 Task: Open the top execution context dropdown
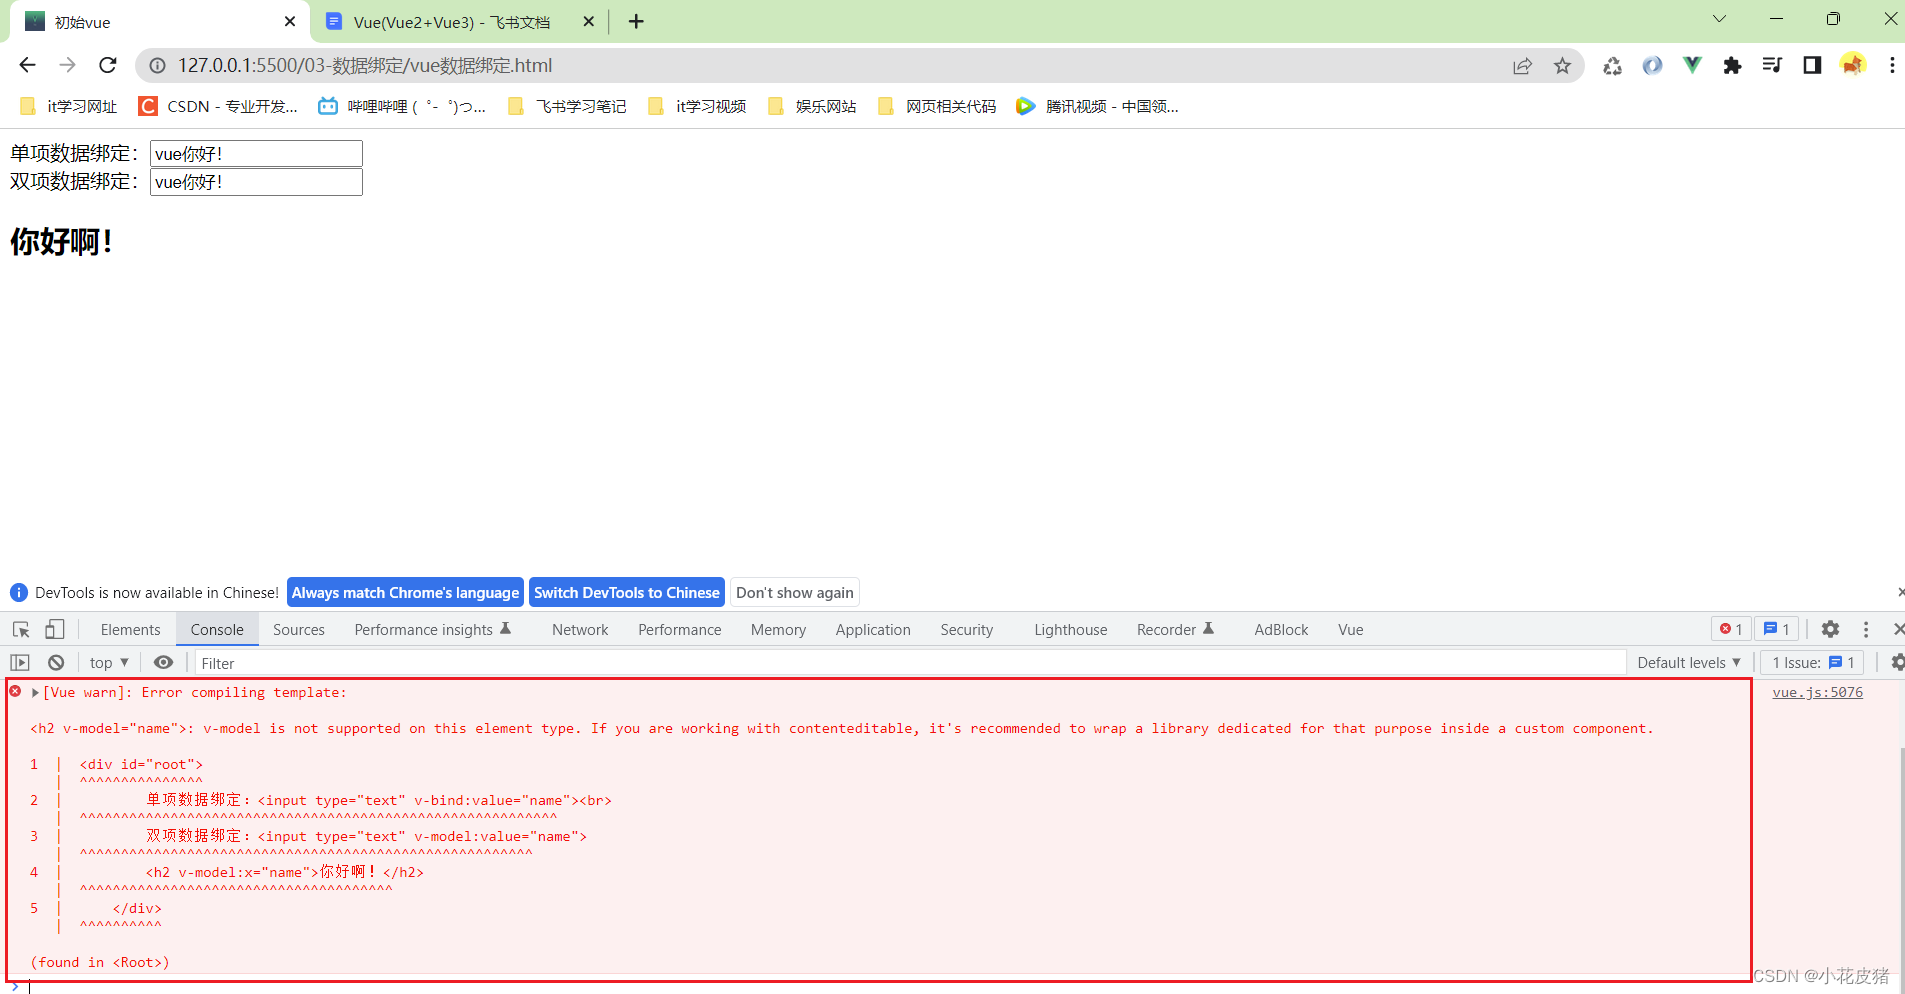click(x=109, y=662)
